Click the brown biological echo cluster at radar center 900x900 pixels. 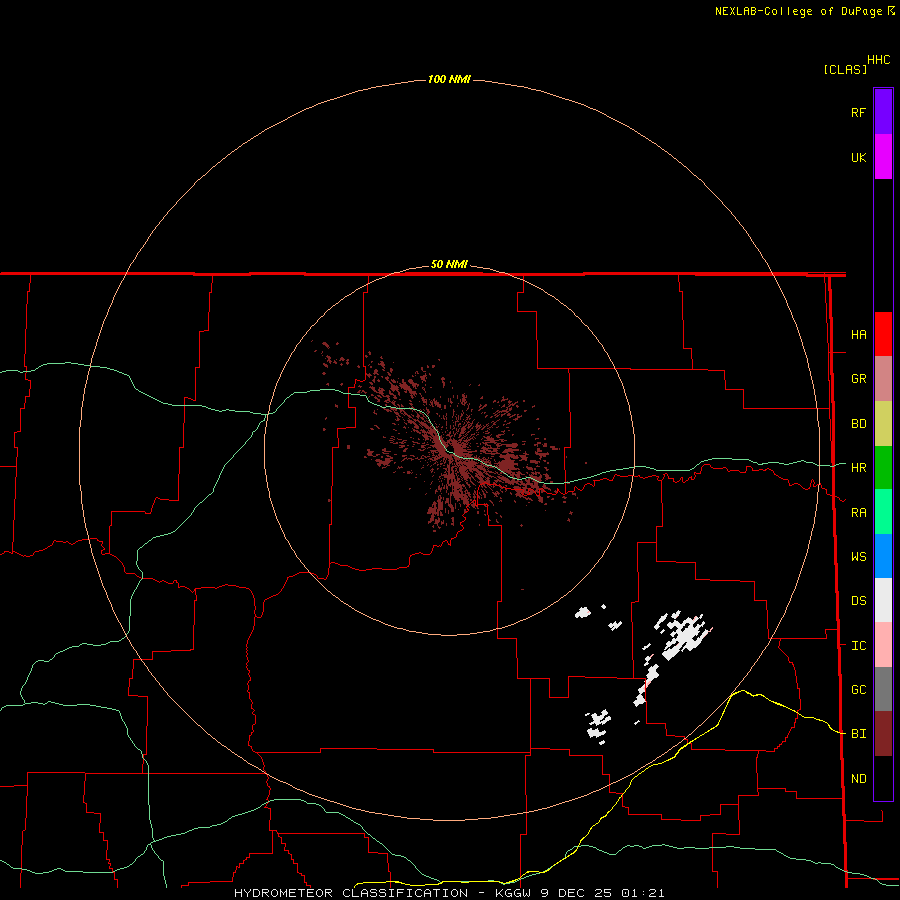coord(455,448)
